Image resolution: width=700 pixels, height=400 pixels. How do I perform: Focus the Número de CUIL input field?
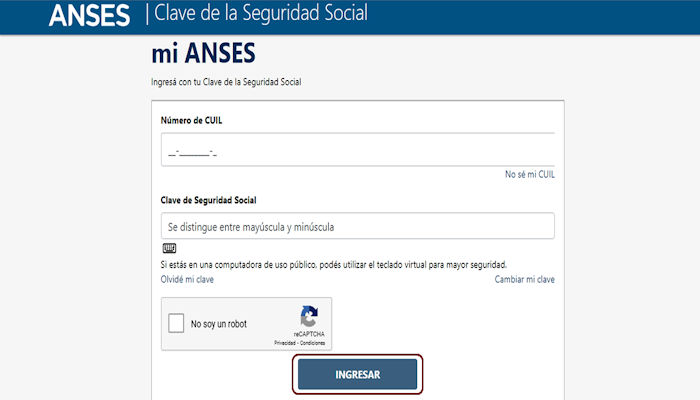pos(357,151)
